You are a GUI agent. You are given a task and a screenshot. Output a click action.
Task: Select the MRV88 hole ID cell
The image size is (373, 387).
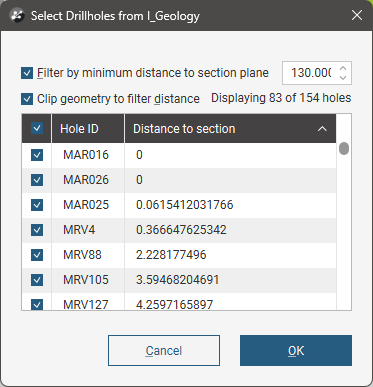click(x=88, y=255)
